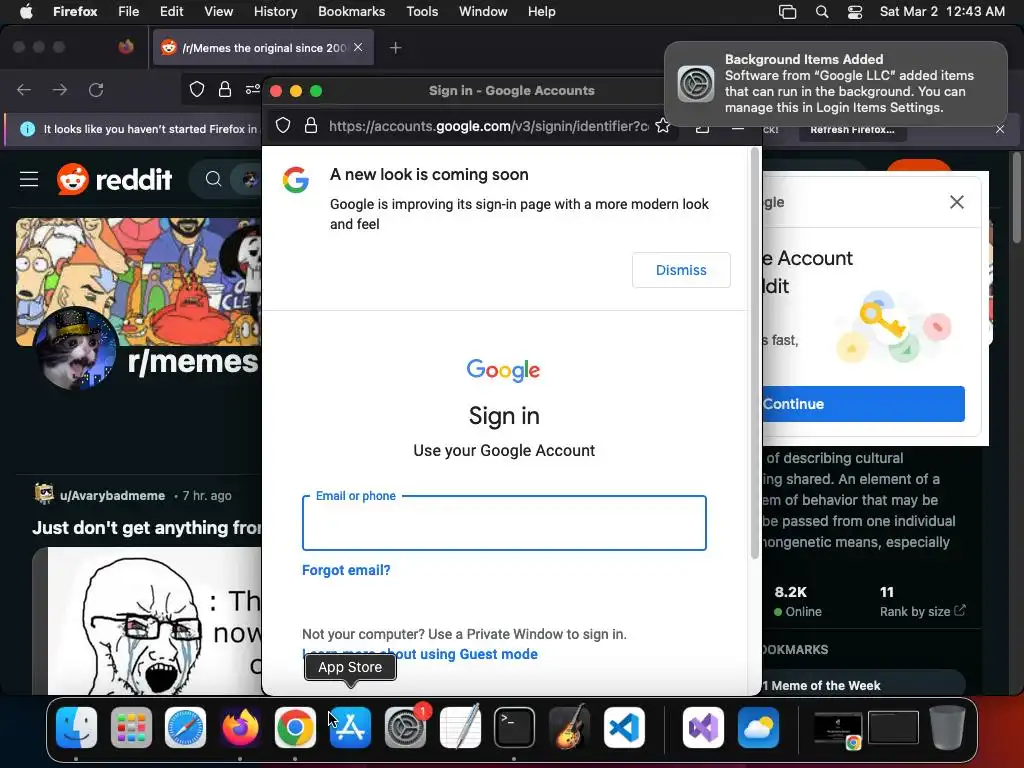
Task: Open Control Center in the menu bar
Action: pos(855,12)
